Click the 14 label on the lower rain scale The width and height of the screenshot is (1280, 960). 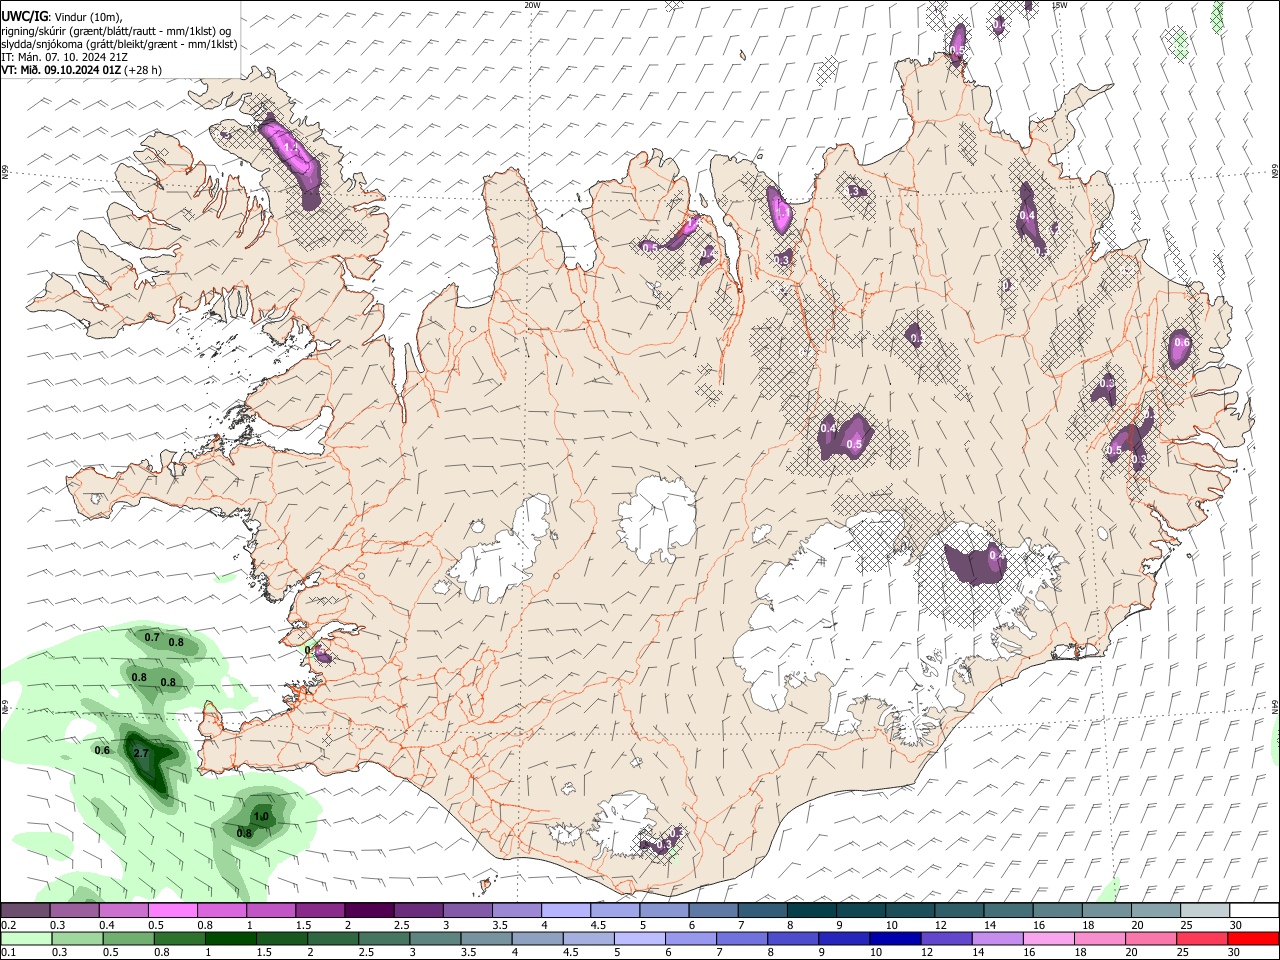978,953
